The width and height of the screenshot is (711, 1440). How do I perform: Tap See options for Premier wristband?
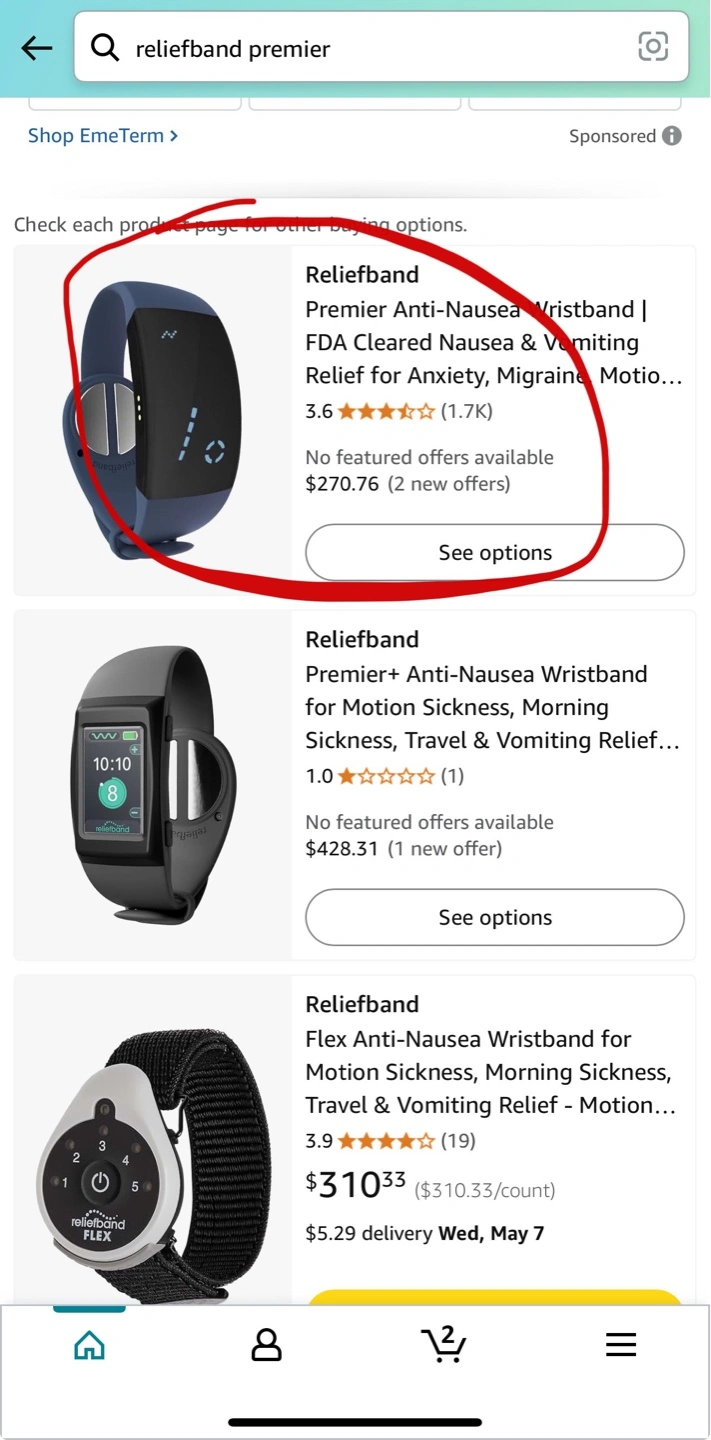pos(495,552)
